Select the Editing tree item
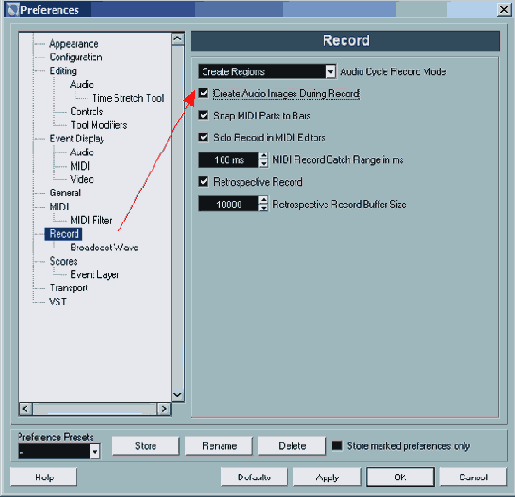The image size is (515, 497). [63, 71]
